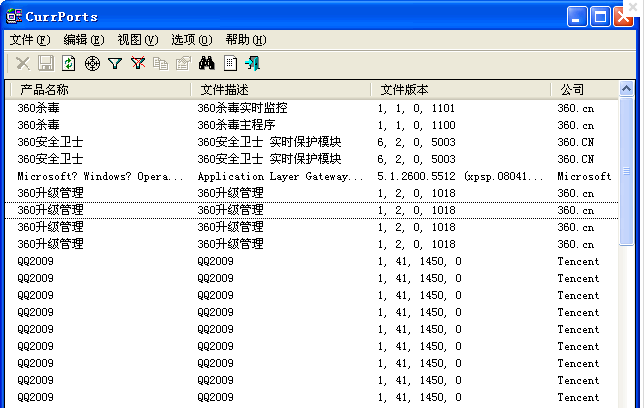
Task: Click the Application Layer Gateway... cell
Action: point(281,176)
